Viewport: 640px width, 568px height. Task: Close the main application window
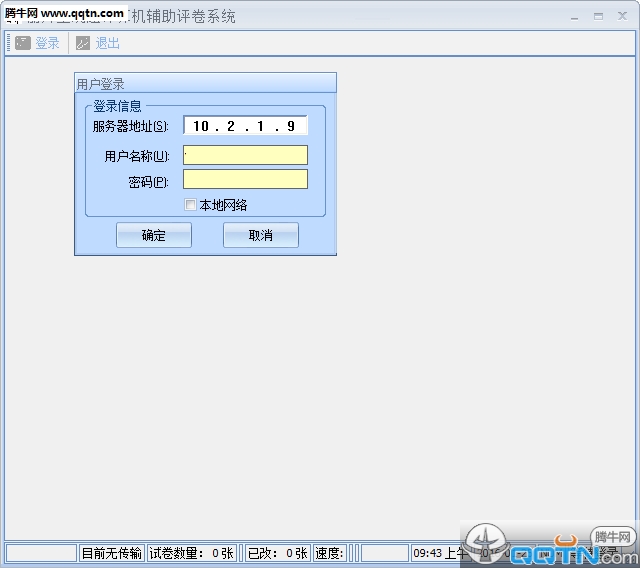(x=622, y=16)
